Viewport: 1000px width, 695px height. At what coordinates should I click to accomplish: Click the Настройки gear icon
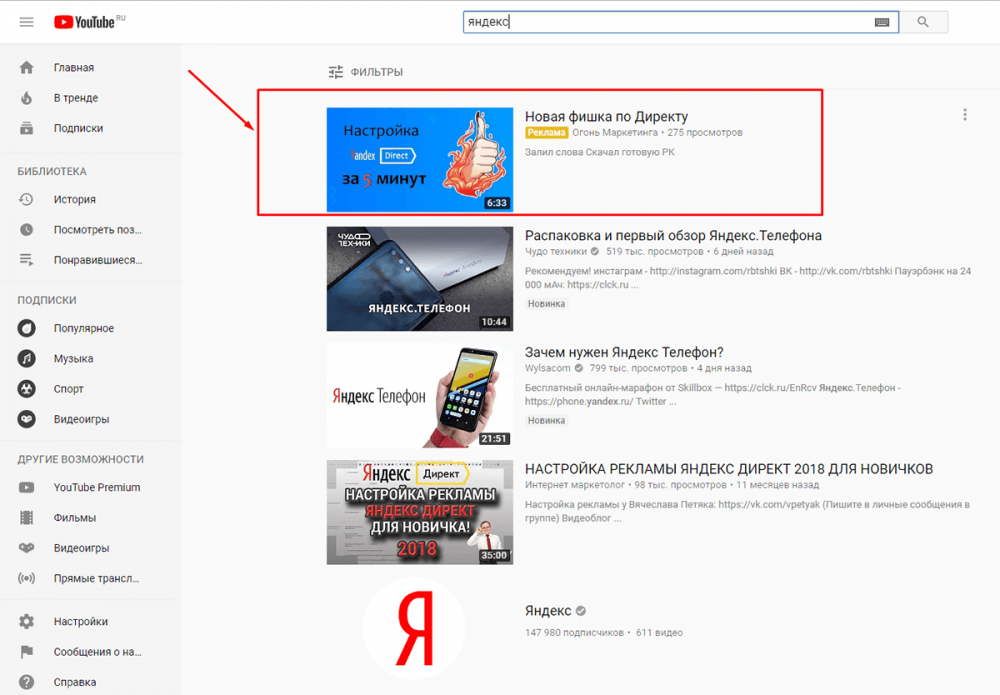[x=26, y=621]
